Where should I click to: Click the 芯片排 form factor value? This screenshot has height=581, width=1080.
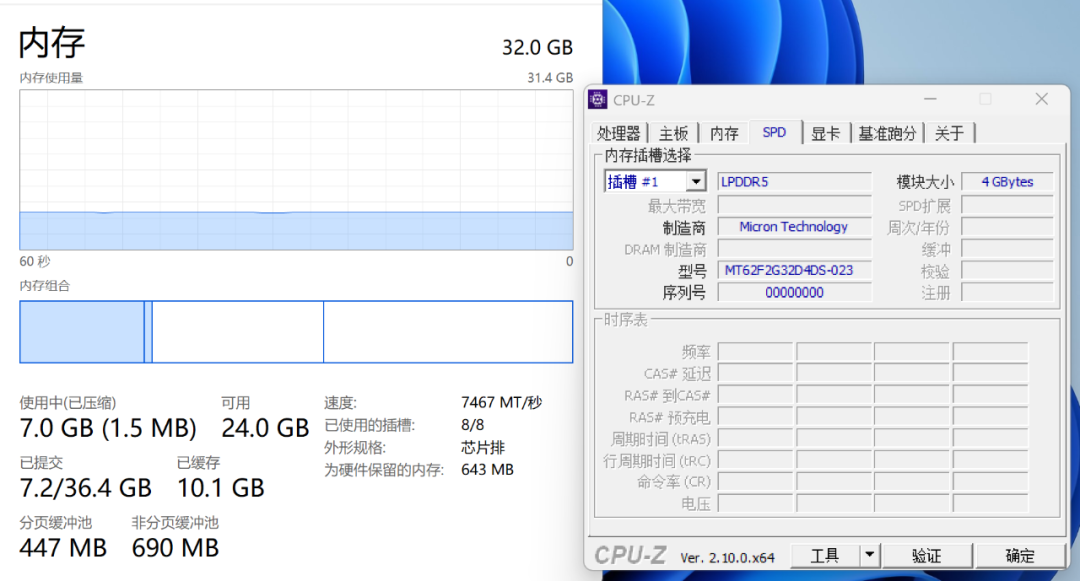click(x=483, y=447)
